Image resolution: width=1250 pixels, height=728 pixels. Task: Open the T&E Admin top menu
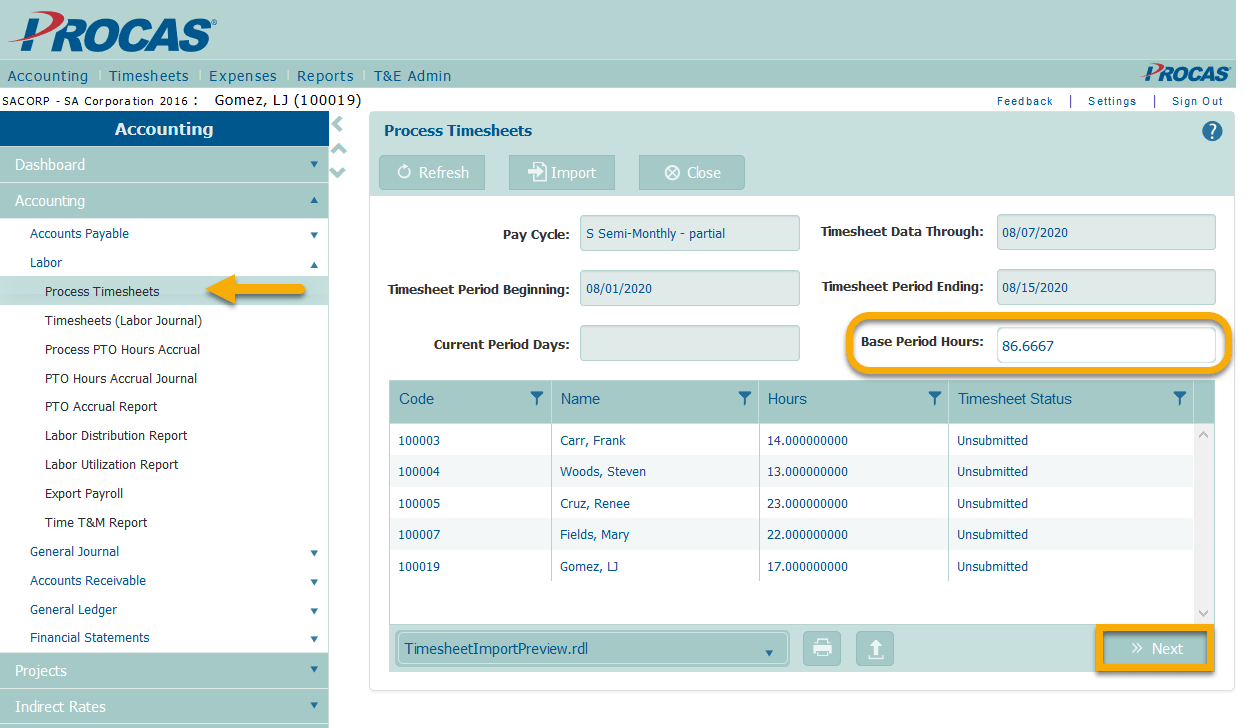(412, 76)
